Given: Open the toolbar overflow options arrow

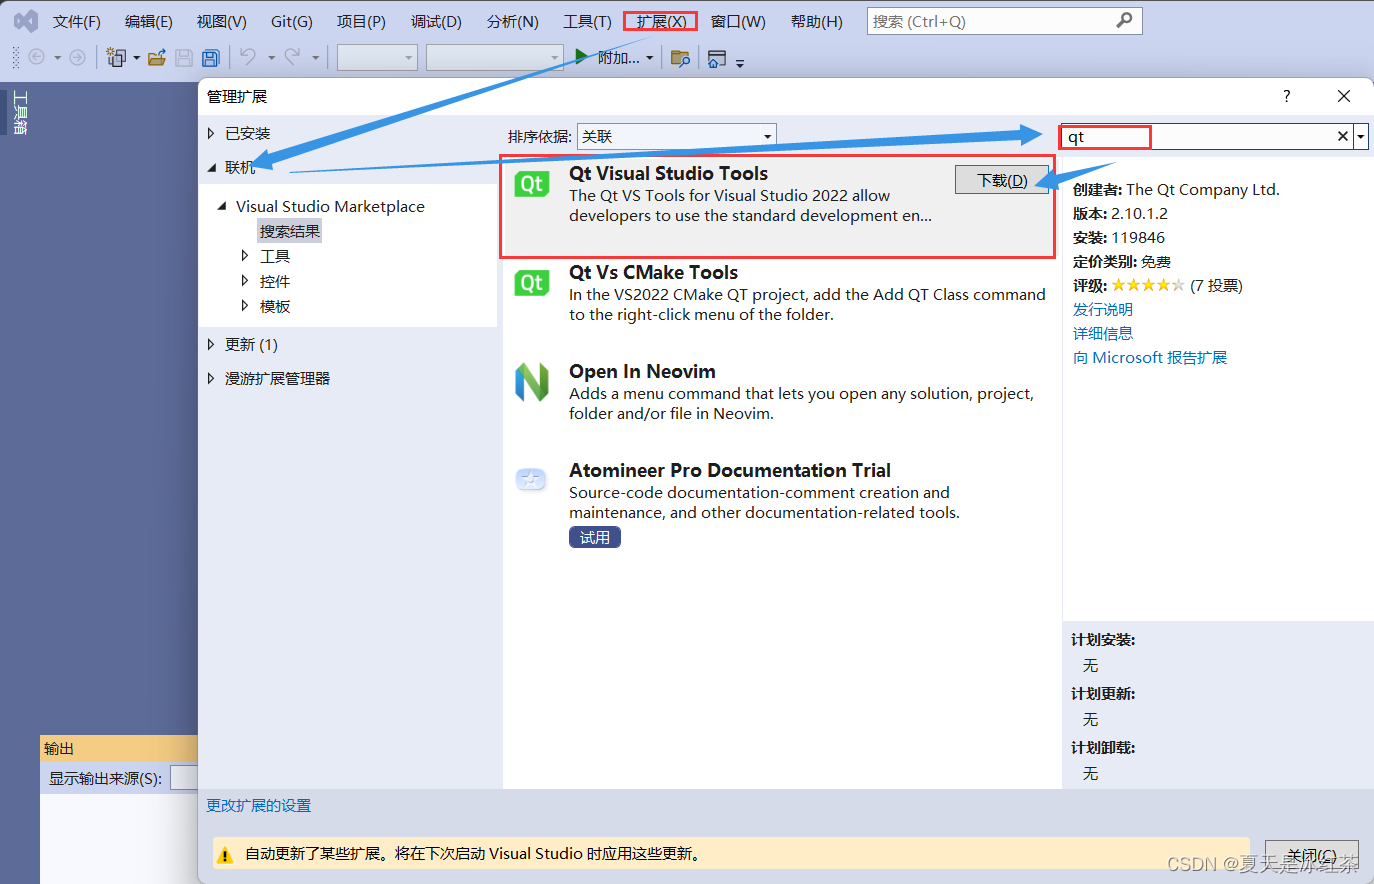Looking at the screenshot, I should [x=740, y=63].
